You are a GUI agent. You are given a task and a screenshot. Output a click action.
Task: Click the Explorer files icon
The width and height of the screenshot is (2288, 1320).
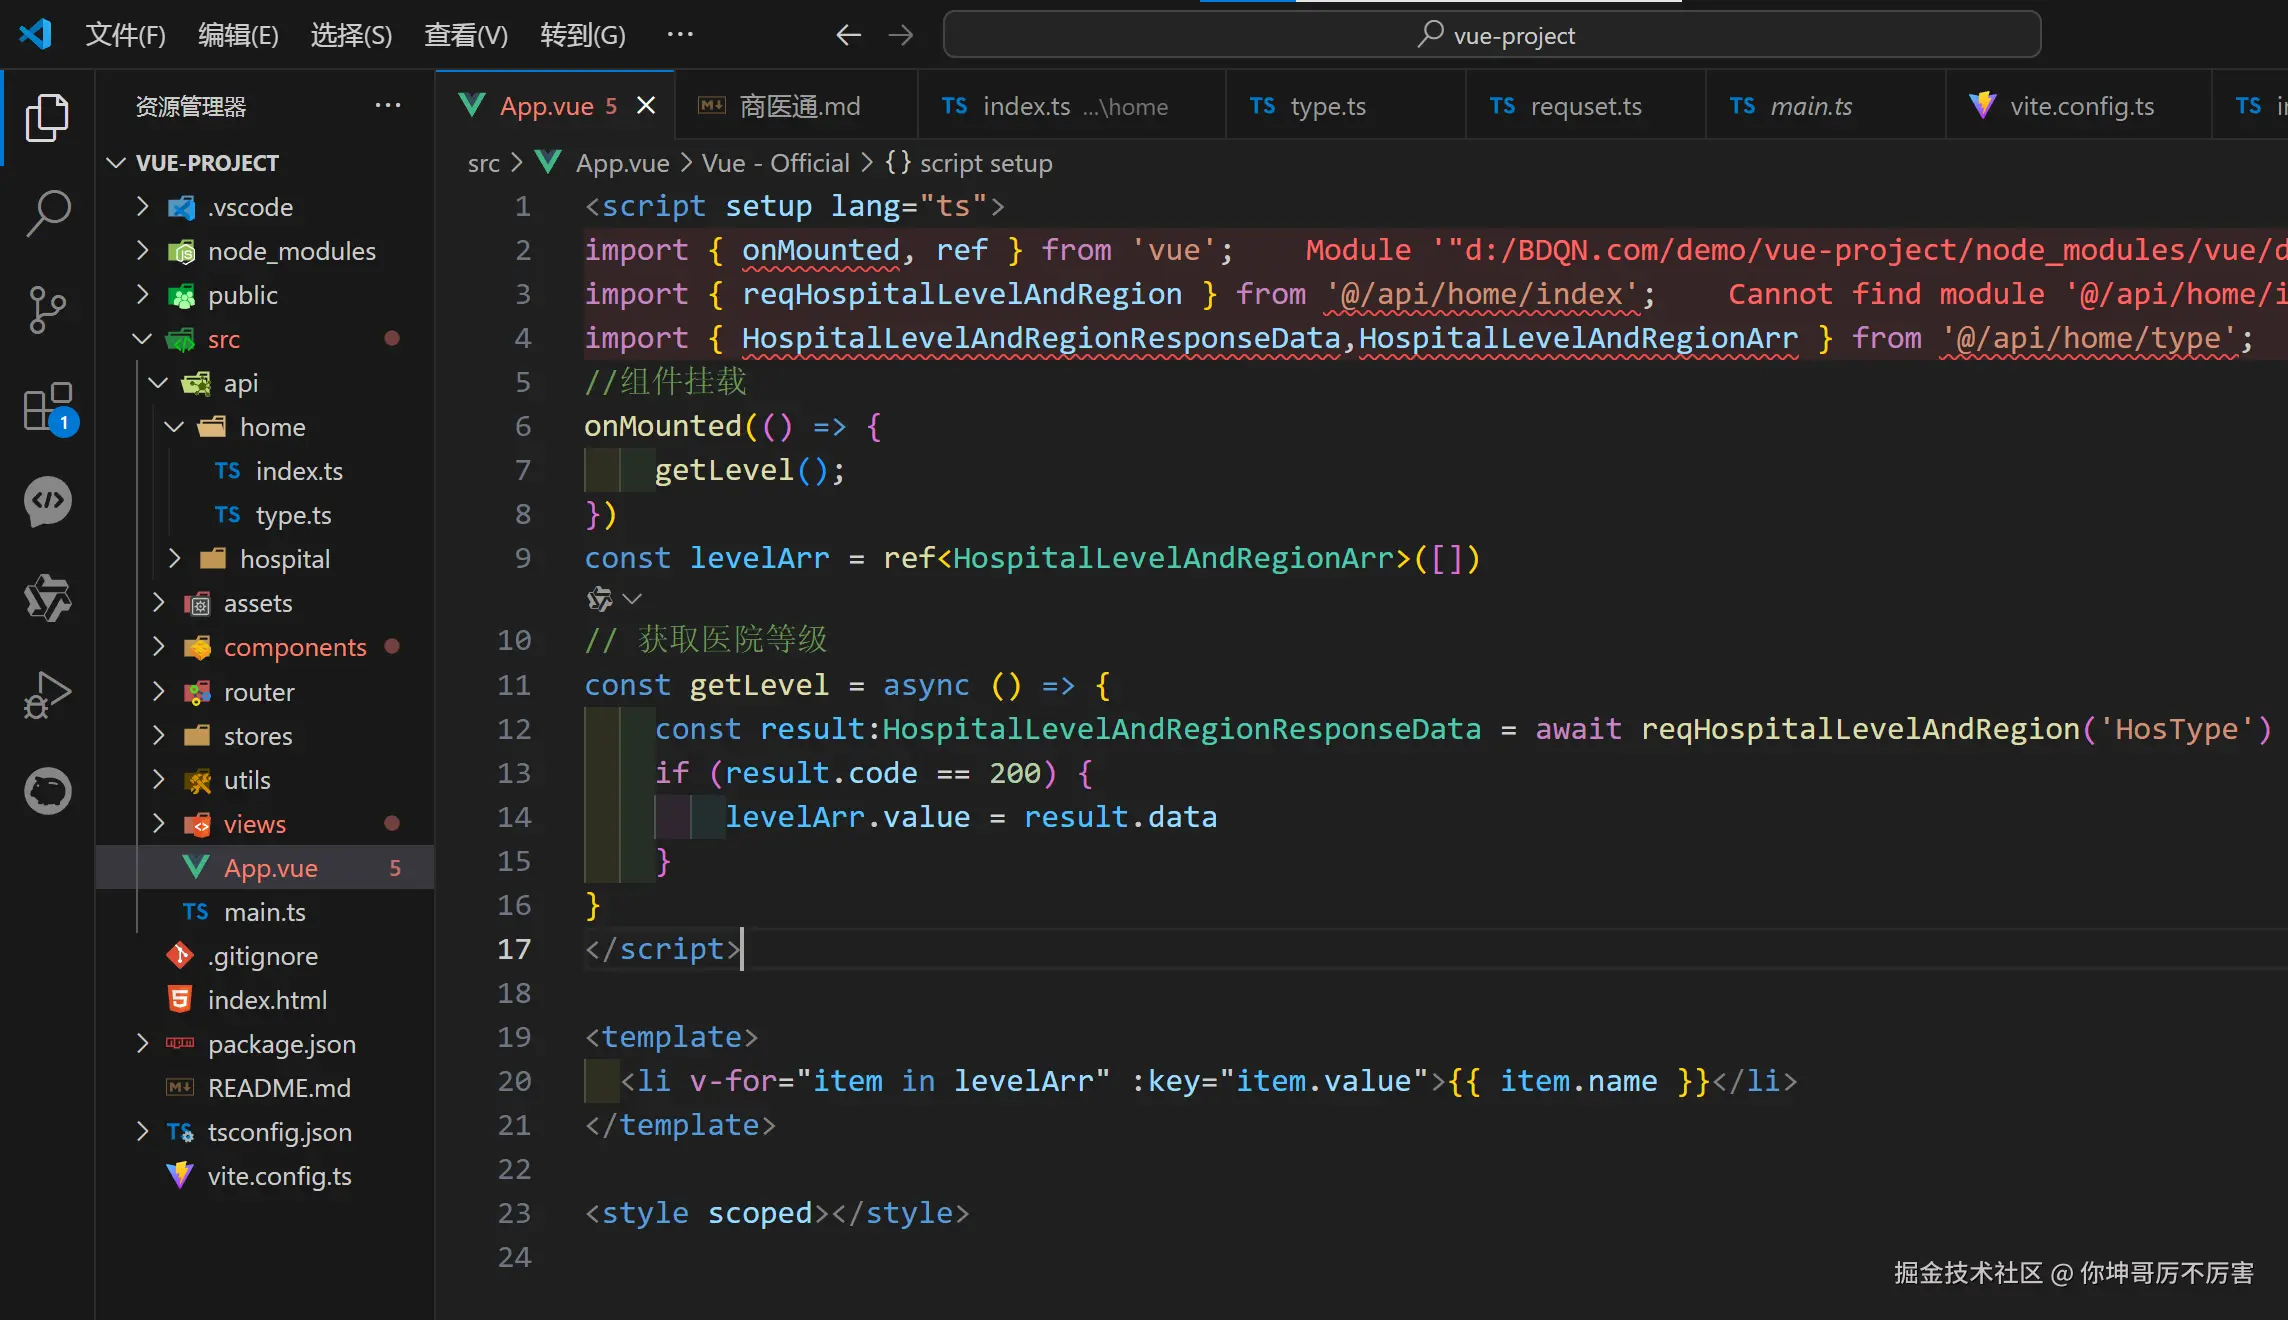coord(47,118)
